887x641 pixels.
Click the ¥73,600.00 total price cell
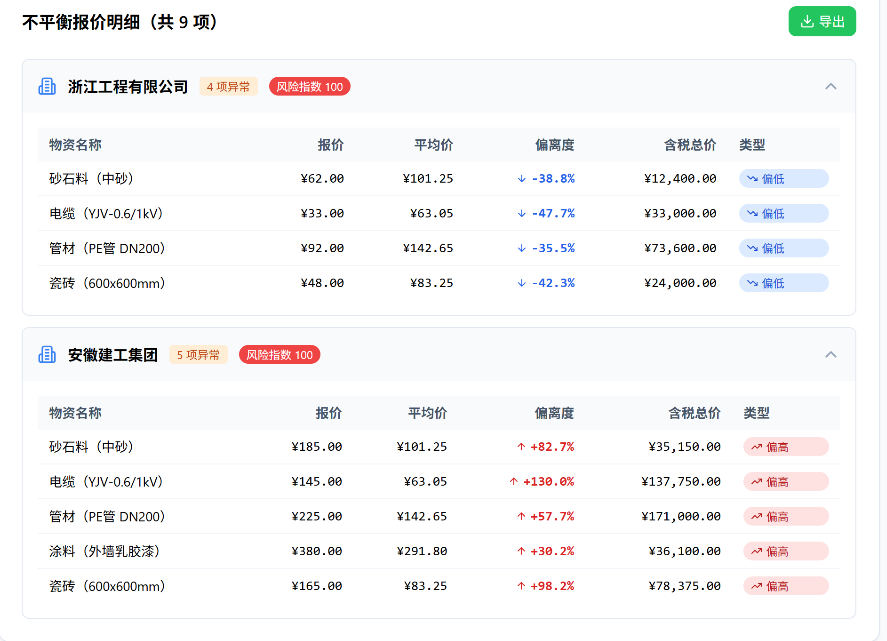(x=680, y=248)
